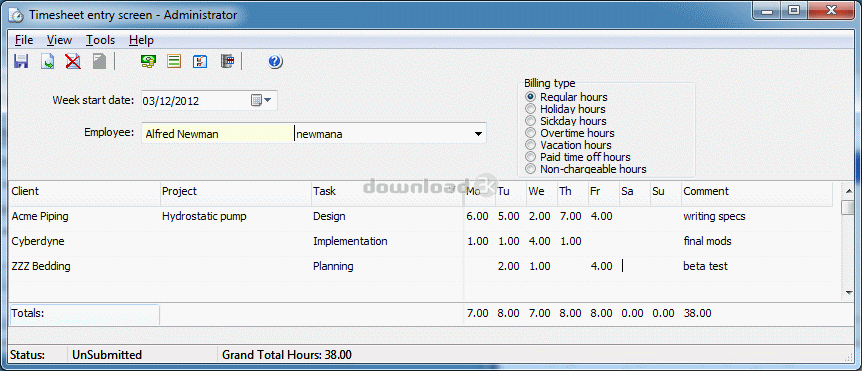Click the server database toolbar icon
862x371 pixels.
pyautogui.click(x=227, y=61)
